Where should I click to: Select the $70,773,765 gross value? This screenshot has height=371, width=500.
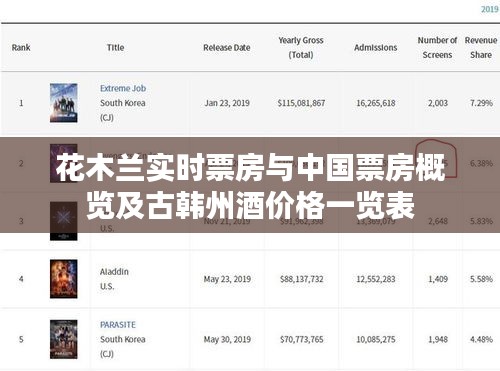coord(302,339)
